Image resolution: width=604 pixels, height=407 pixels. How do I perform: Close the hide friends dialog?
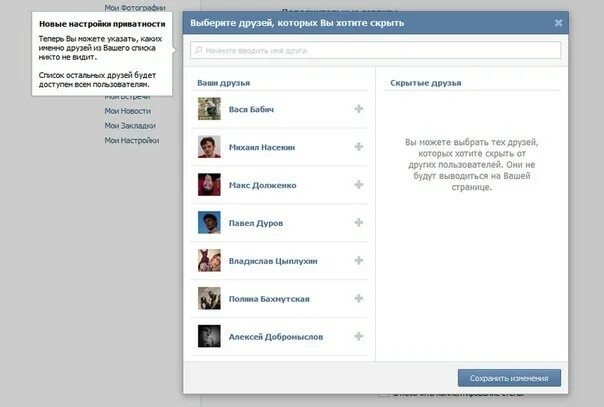(x=558, y=23)
